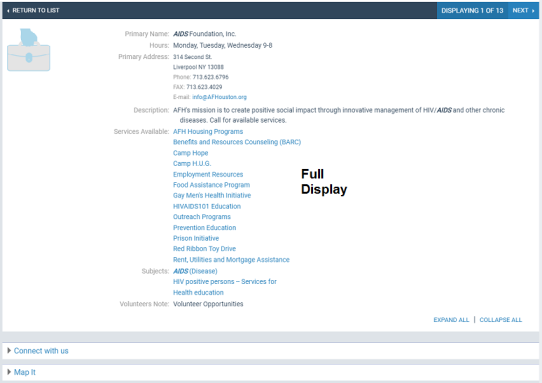The image size is (542, 383).
Task: Open Health education subject link
Action: pyautogui.click(x=198, y=292)
